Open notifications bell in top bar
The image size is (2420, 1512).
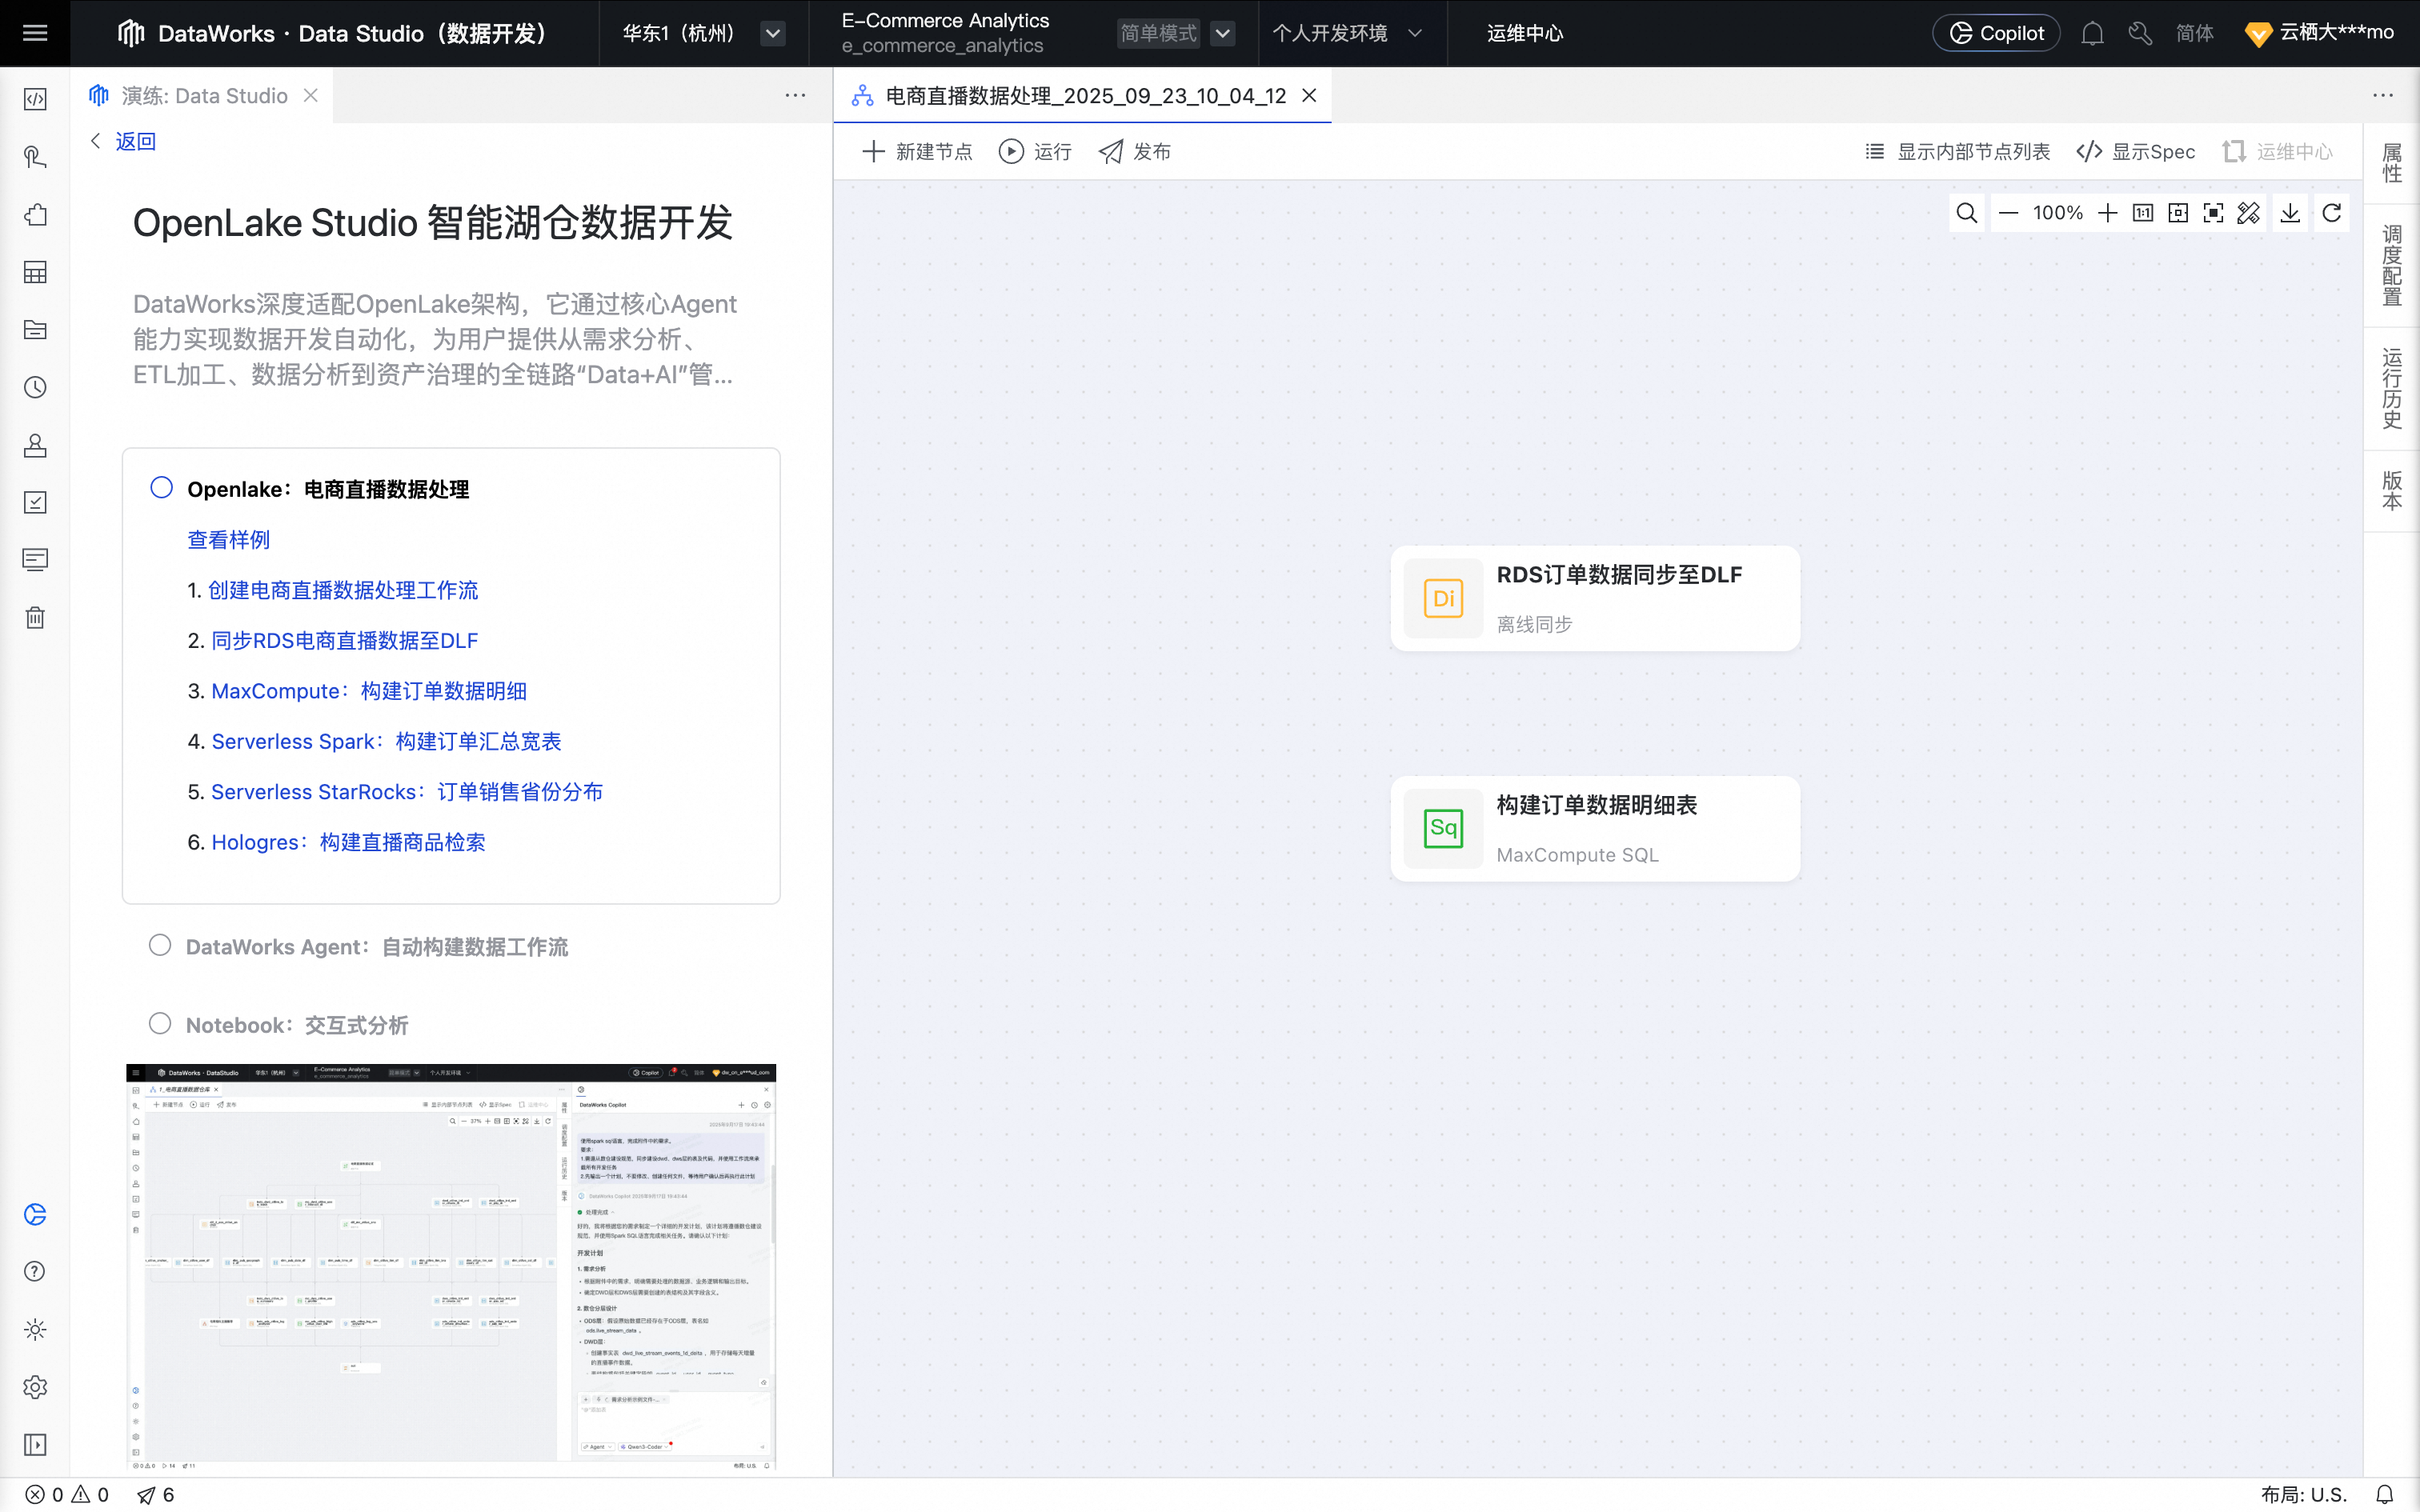point(2092,33)
